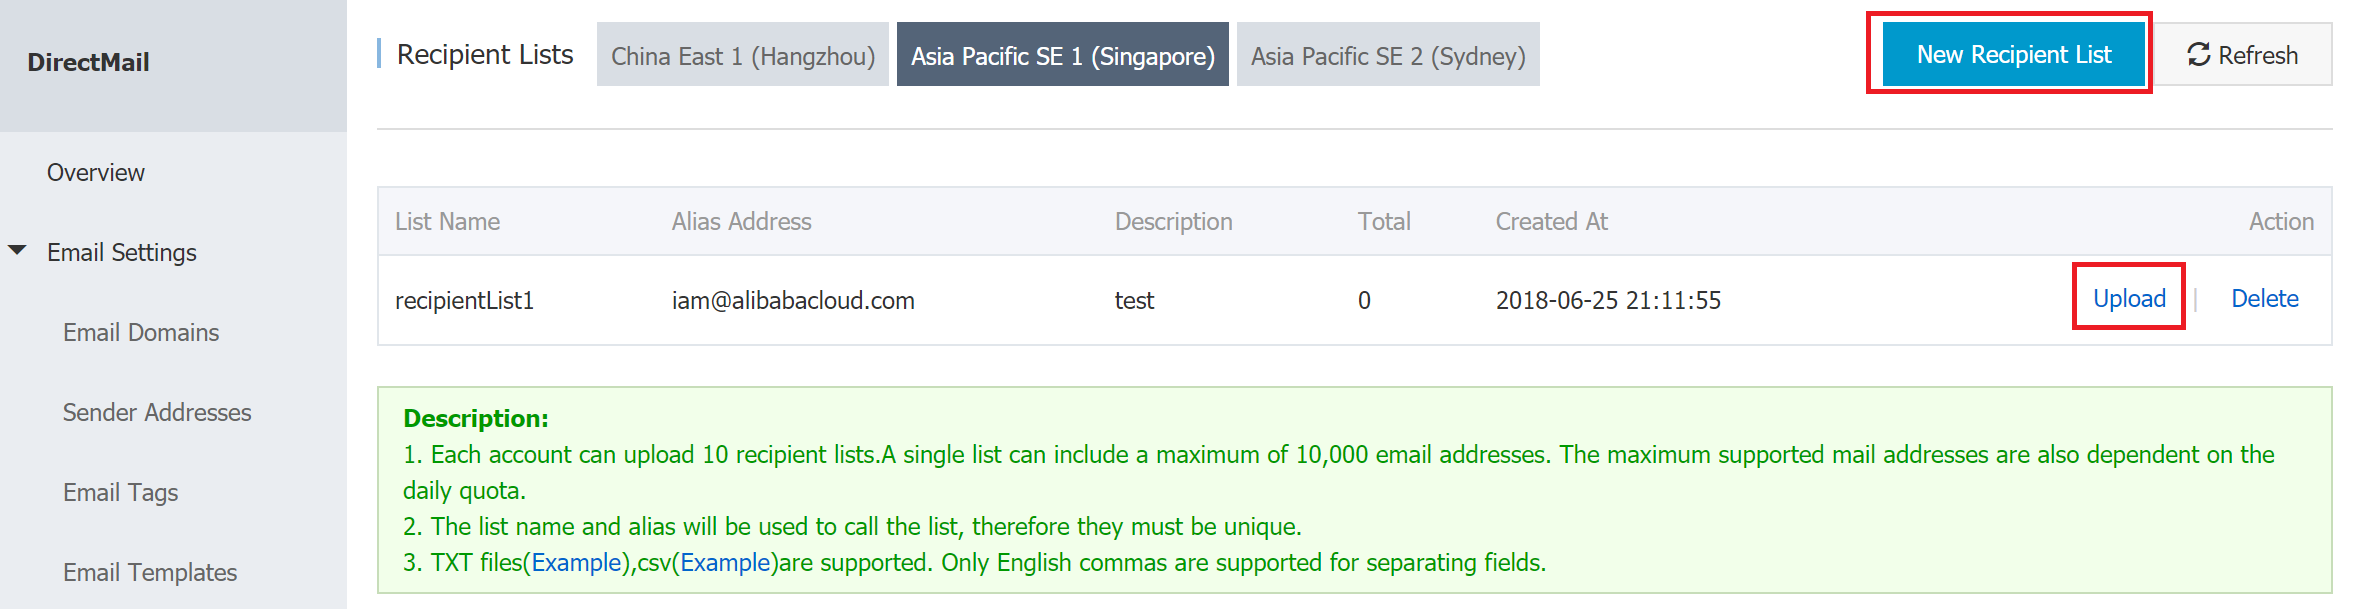Click the recipientList1 list name cell

[x=464, y=301]
